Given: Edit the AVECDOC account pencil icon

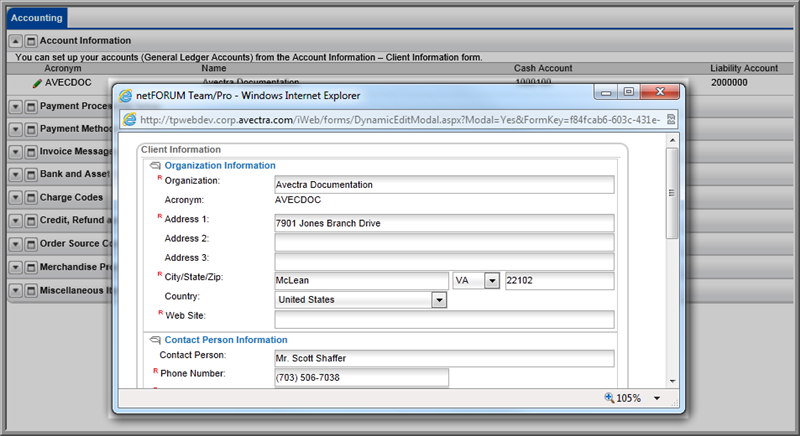Looking at the screenshot, I should [37, 83].
